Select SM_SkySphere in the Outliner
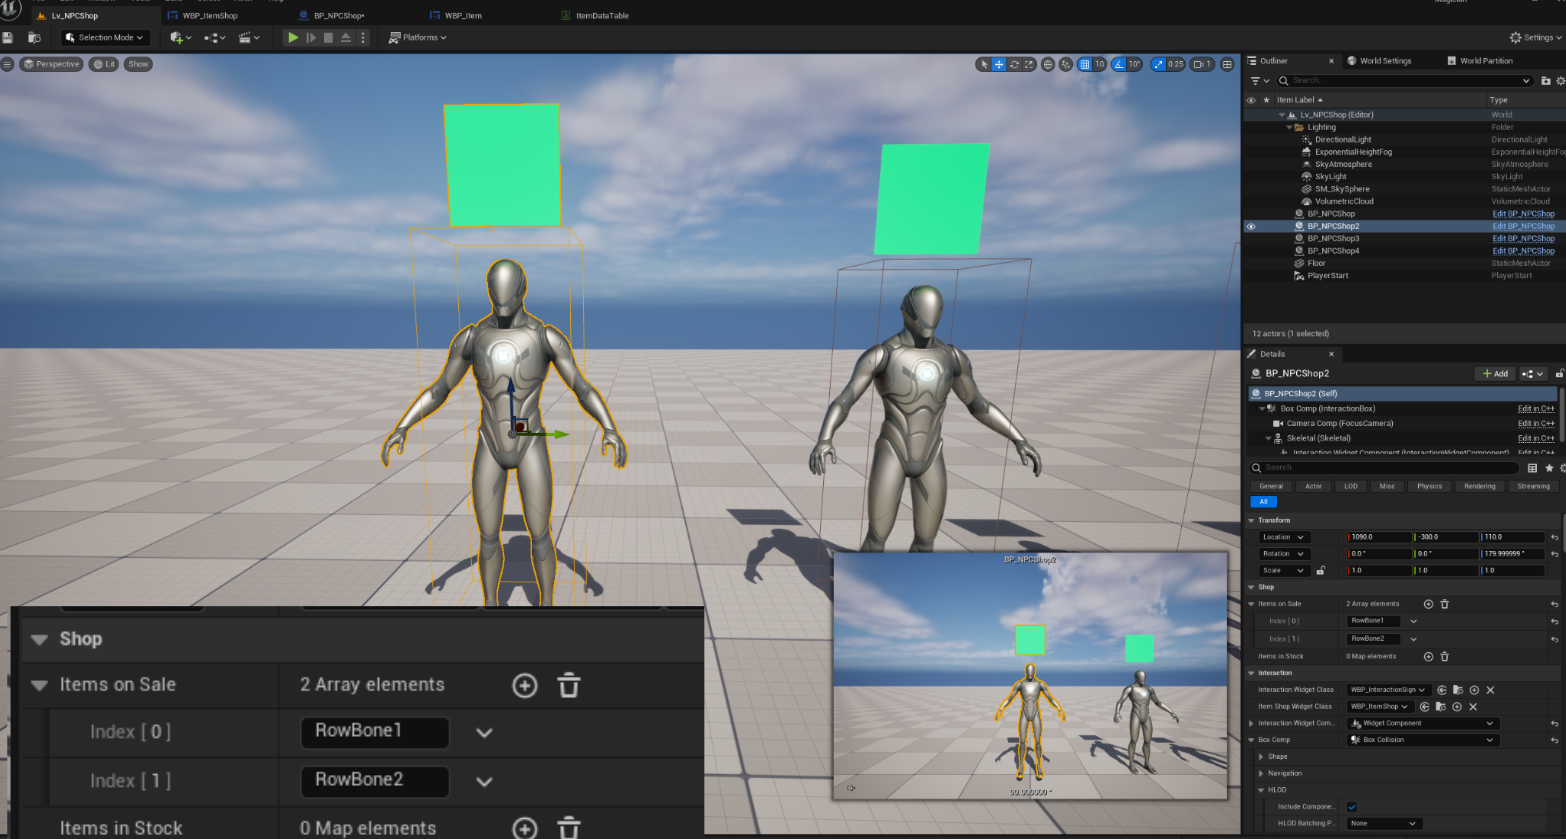 (1342, 189)
